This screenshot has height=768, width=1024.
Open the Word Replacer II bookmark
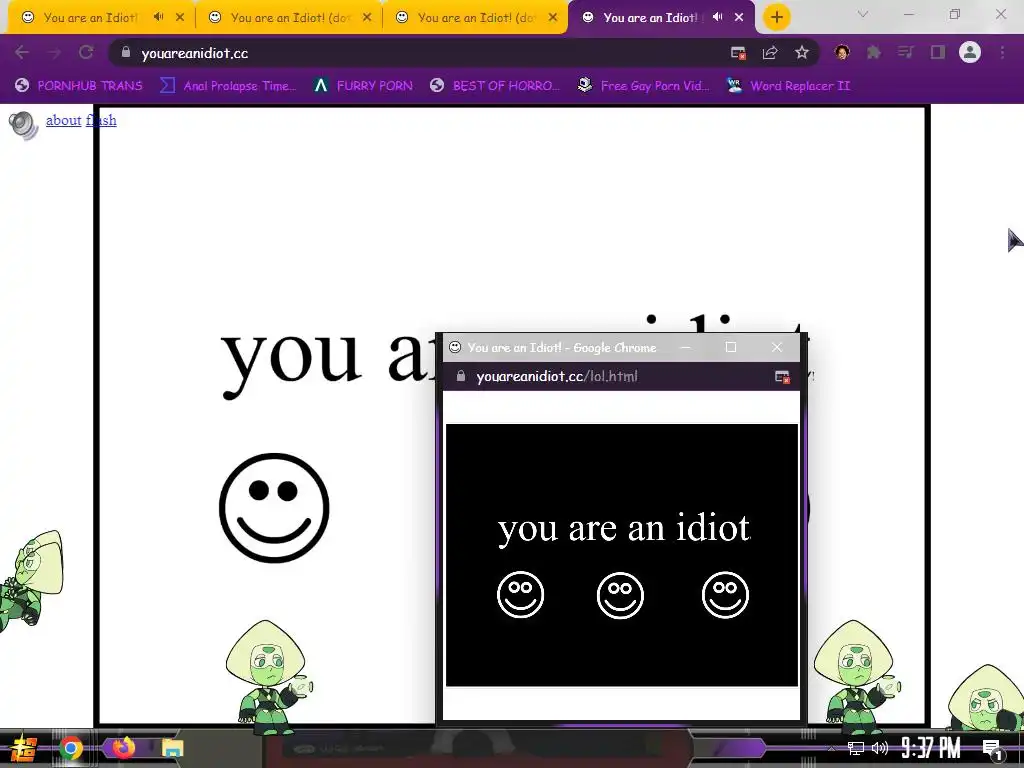coord(789,86)
